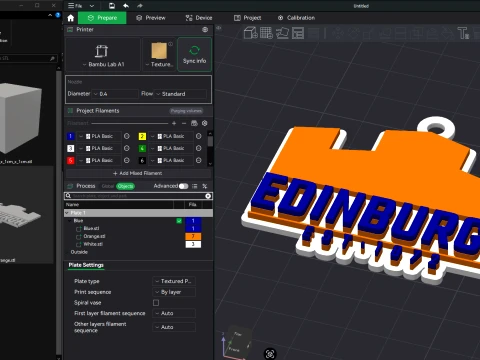Click the red filament 5 color swatch

coord(71,160)
